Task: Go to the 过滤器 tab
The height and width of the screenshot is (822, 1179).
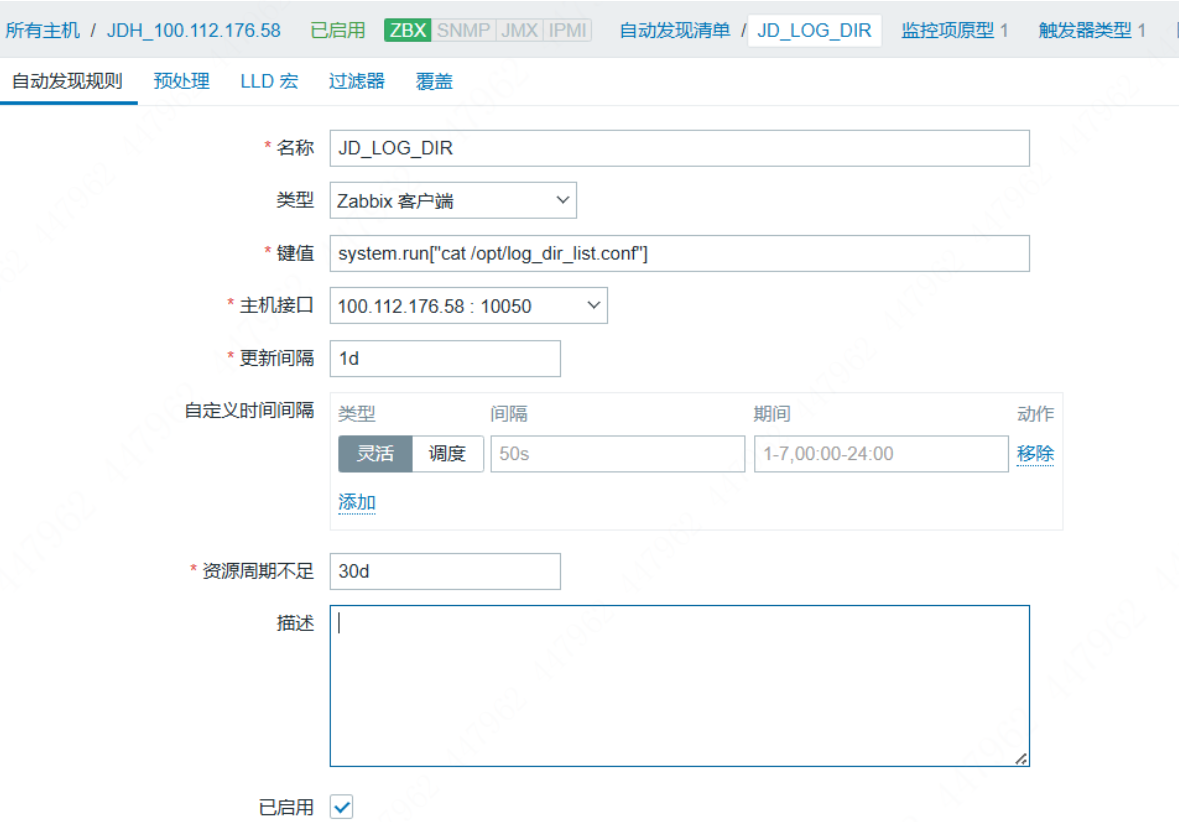Action: click(356, 81)
